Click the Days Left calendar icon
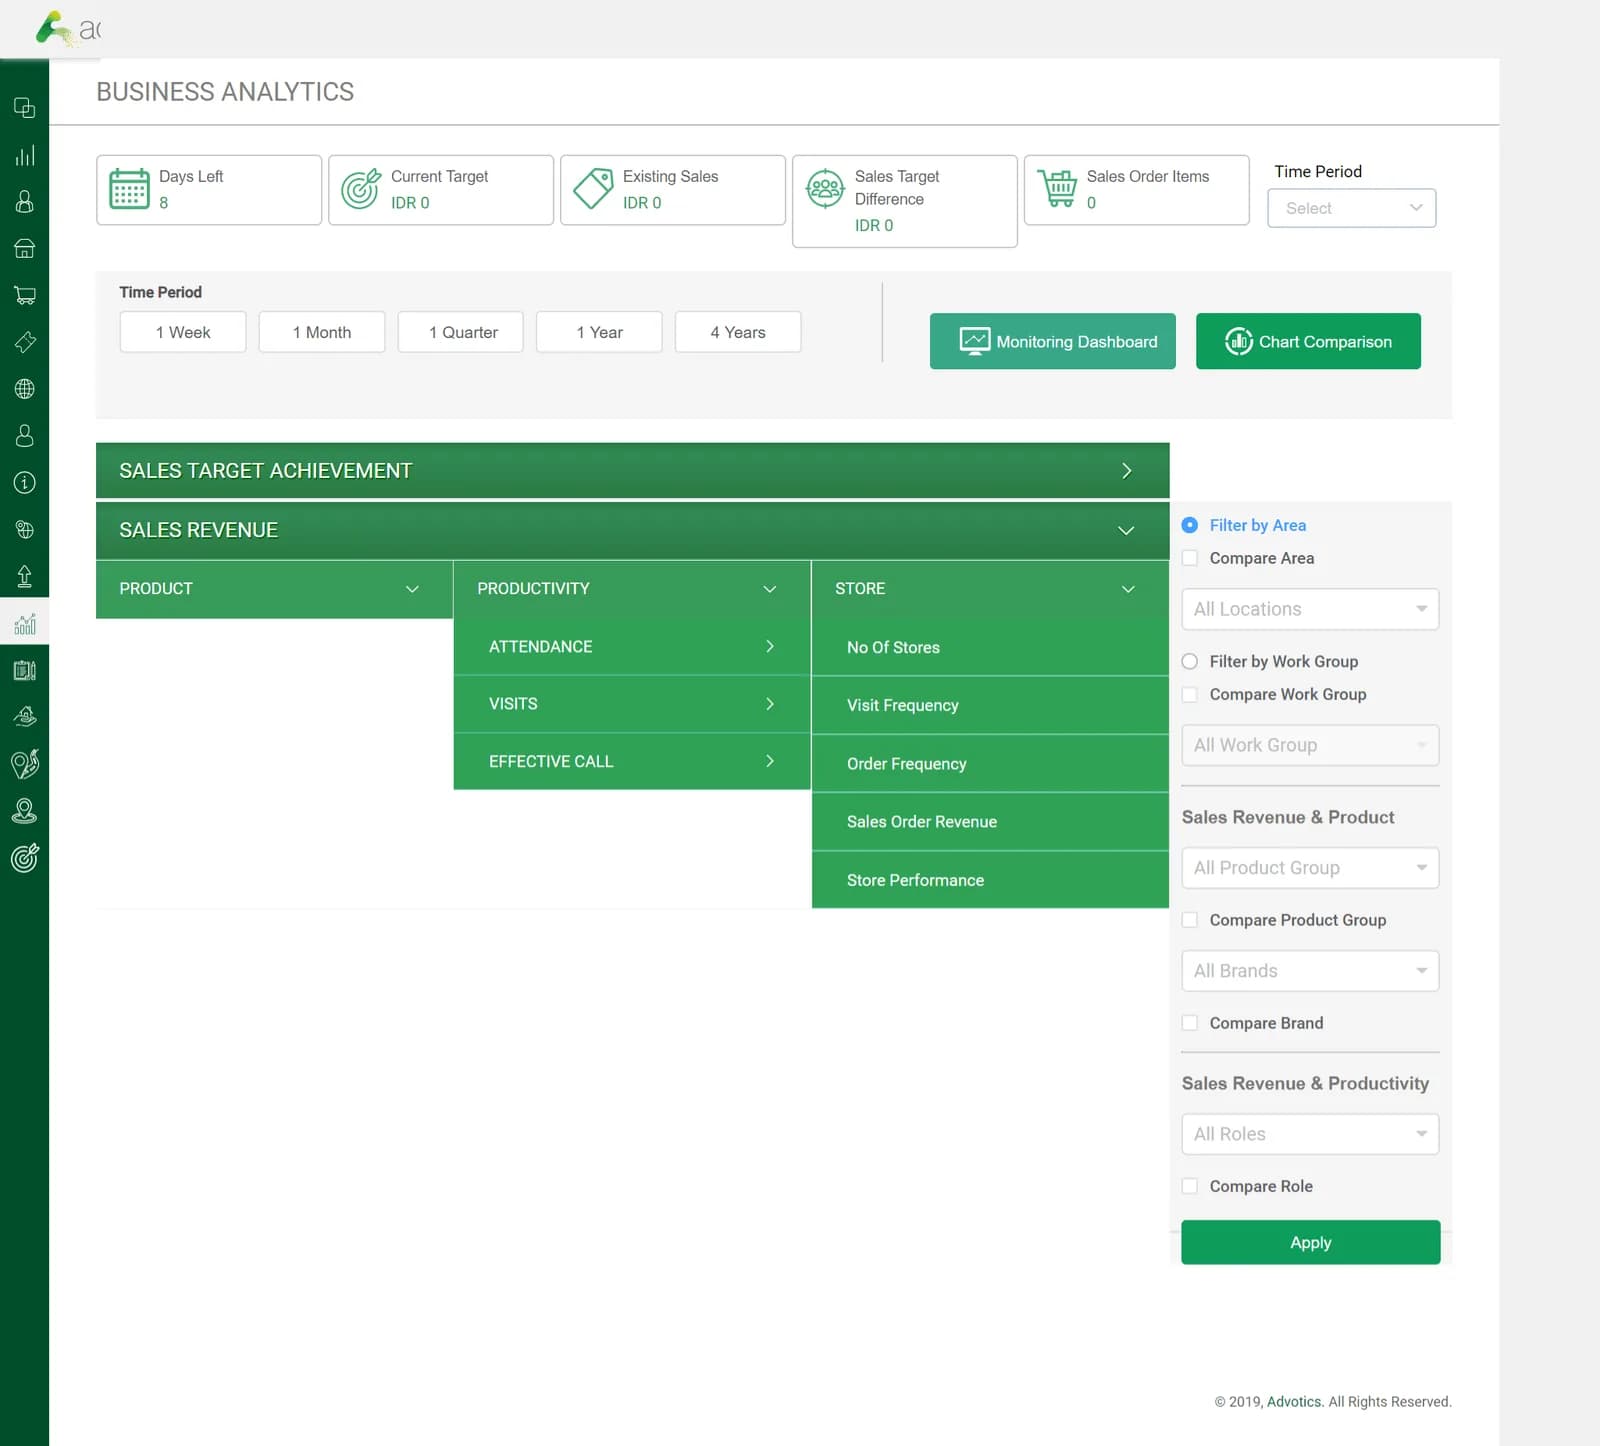The height and width of the screenshot is (1446, 1600). (x=129, y=189)
